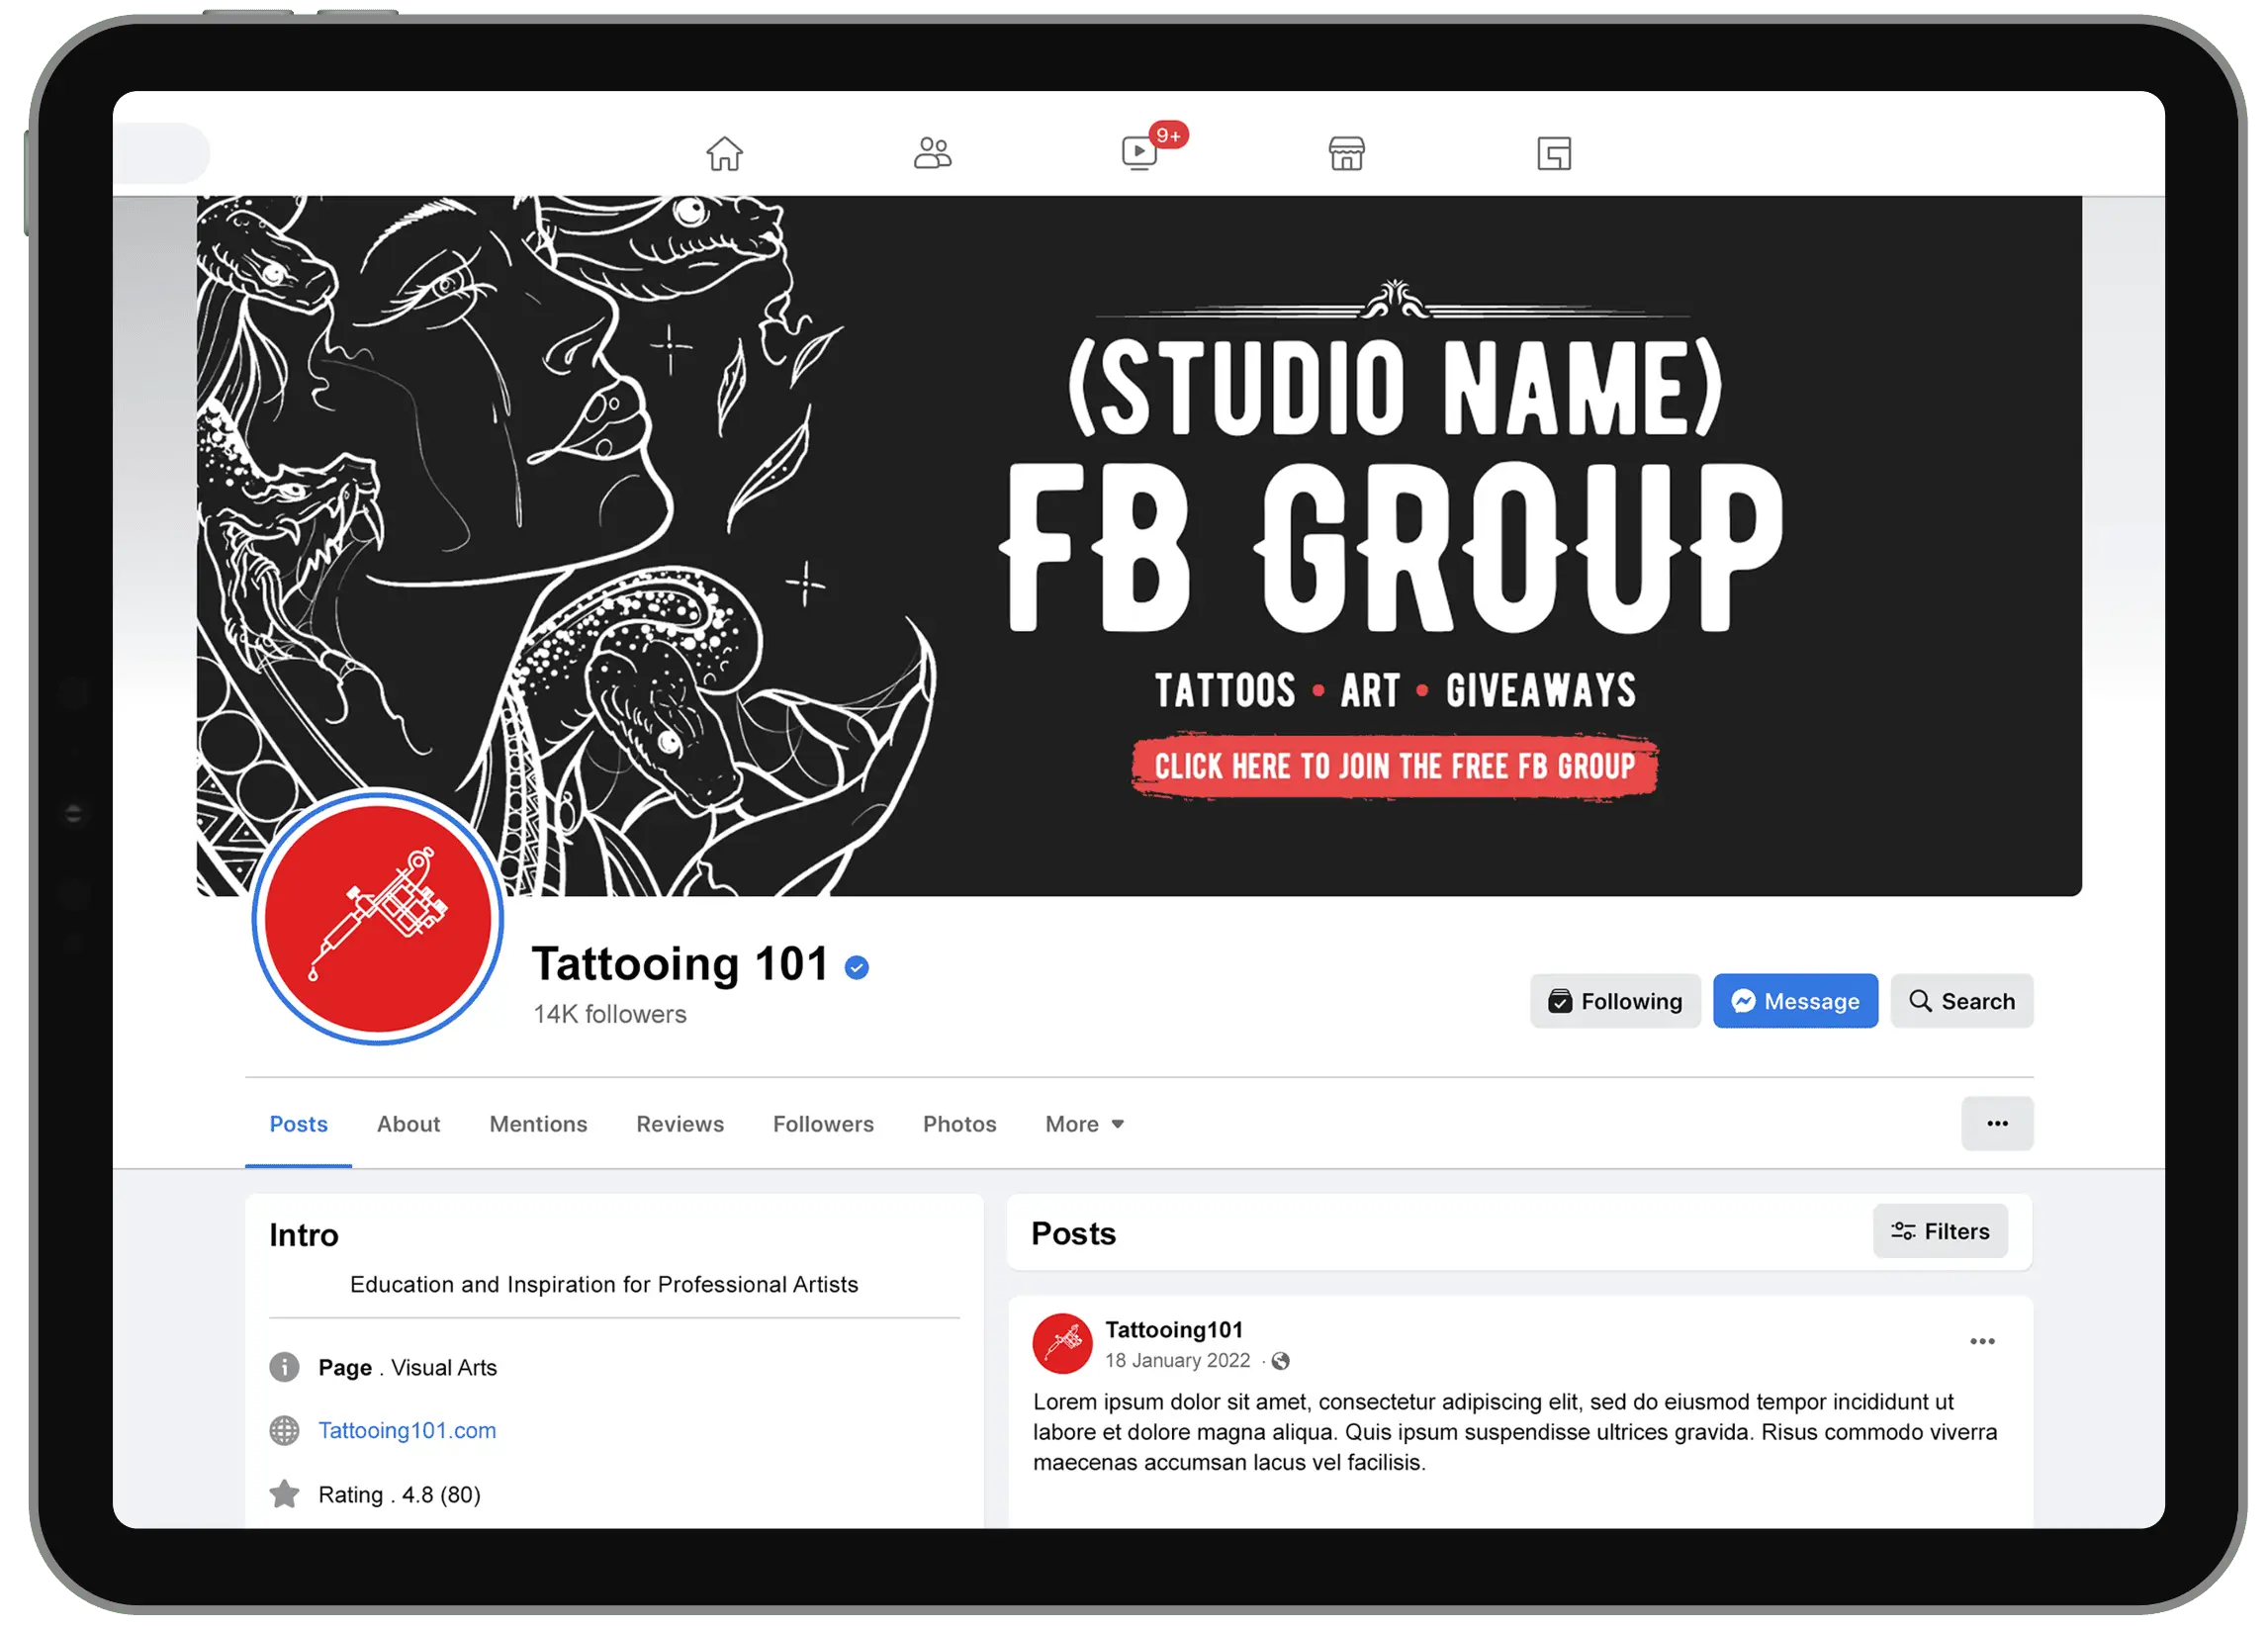Viewport: 2268px width, 1628px height.
Task: Open post Filters button
Action: 1940,1232
